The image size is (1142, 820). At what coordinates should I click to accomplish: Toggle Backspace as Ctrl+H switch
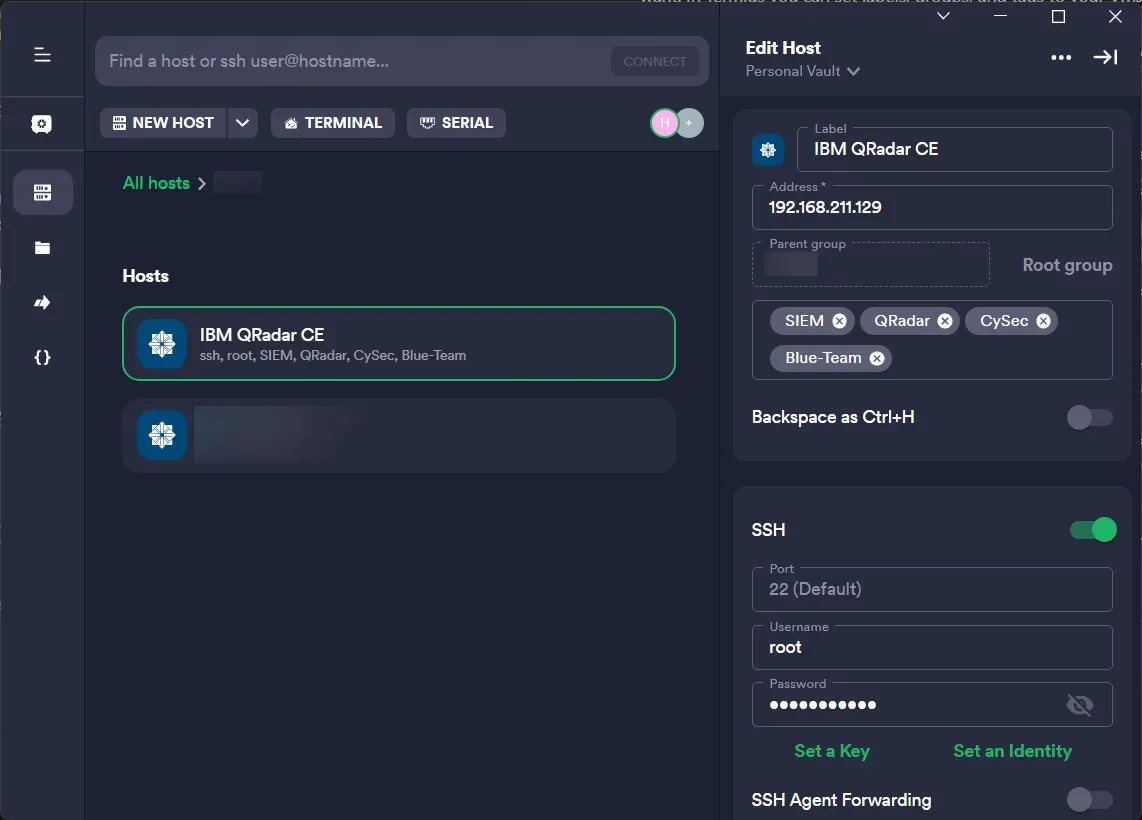tap(1089, 417)
